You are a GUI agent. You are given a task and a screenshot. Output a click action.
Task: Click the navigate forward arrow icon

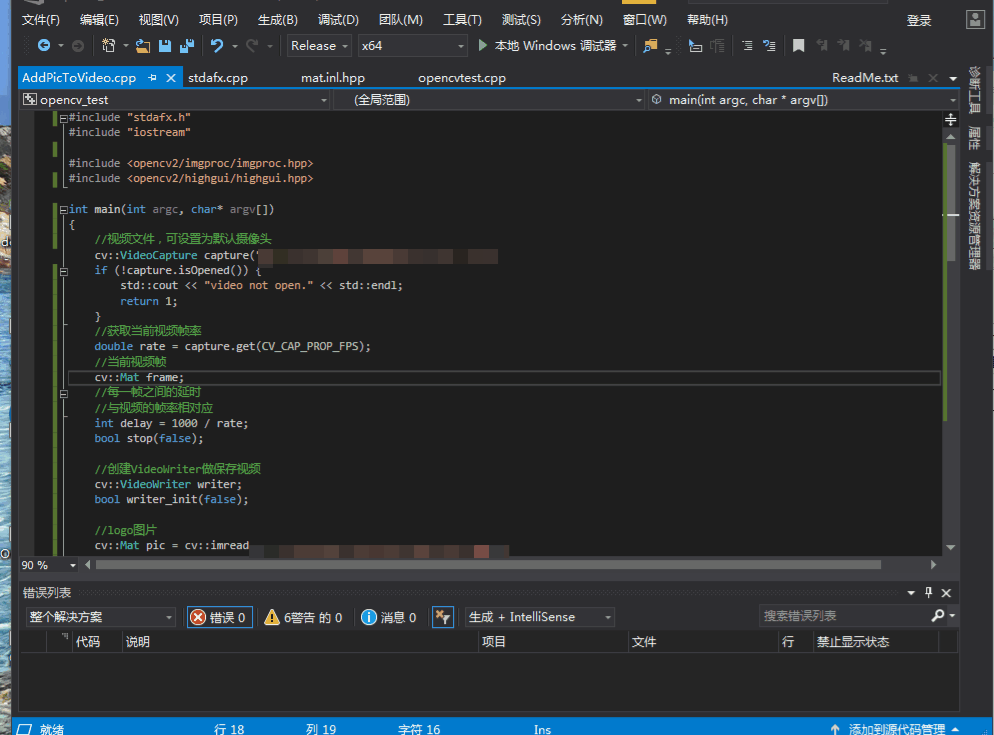tap(77, 46)
